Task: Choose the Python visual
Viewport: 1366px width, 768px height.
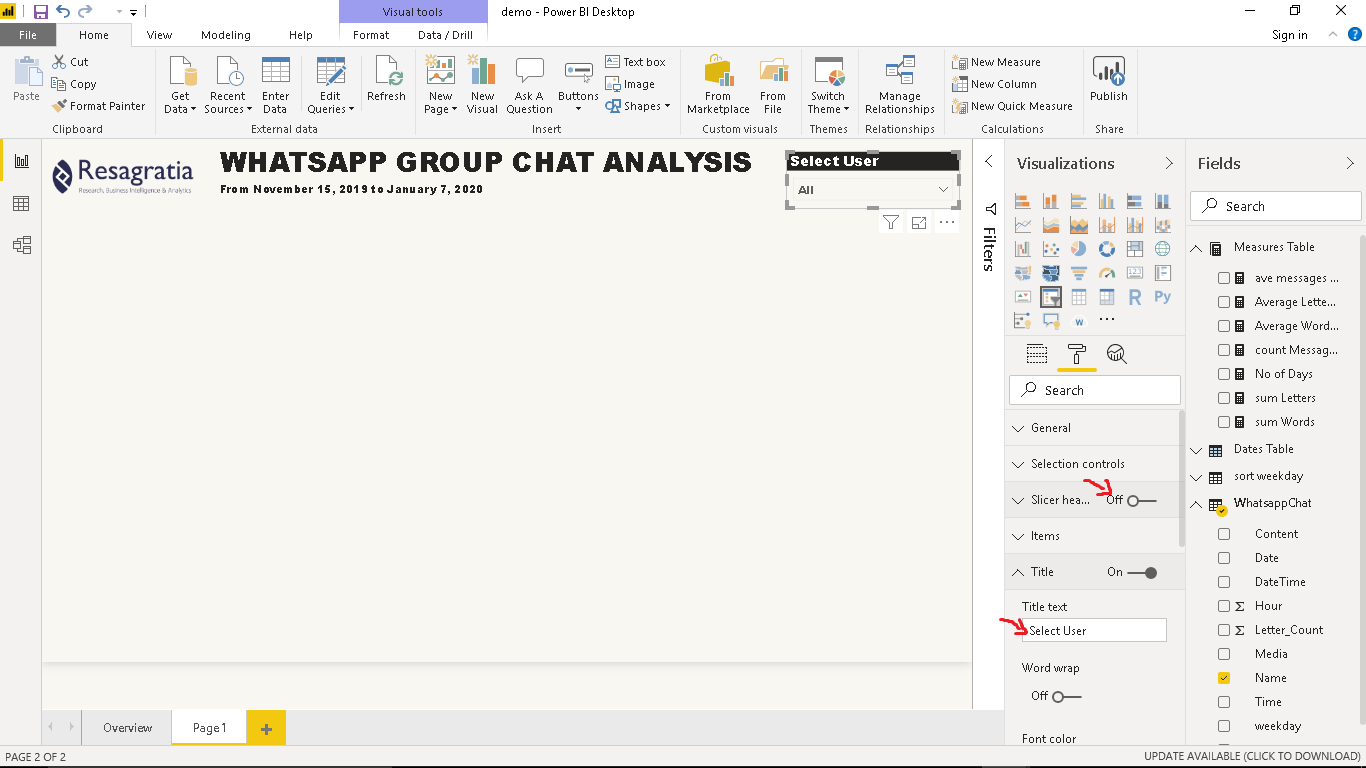Action: (x=1162, y=297)
